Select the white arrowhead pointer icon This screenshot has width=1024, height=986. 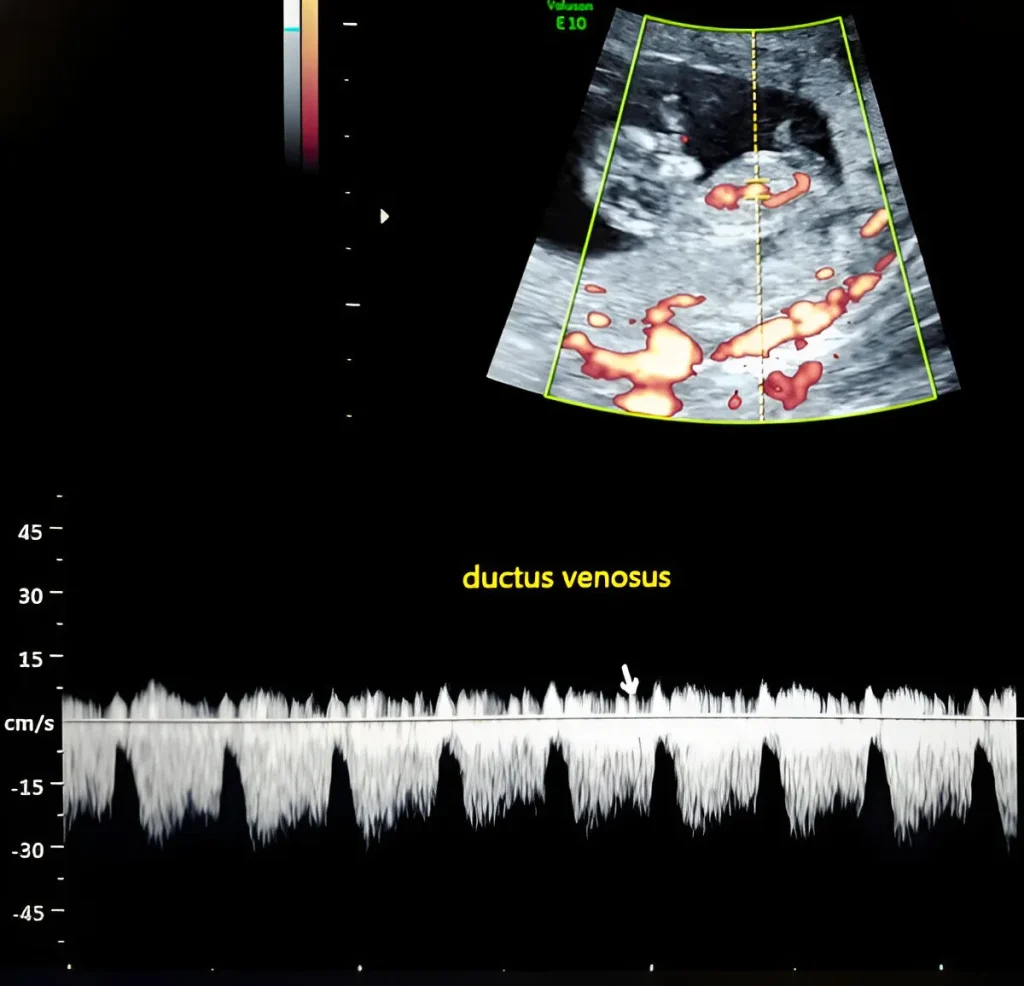click(x=385, y=215)
